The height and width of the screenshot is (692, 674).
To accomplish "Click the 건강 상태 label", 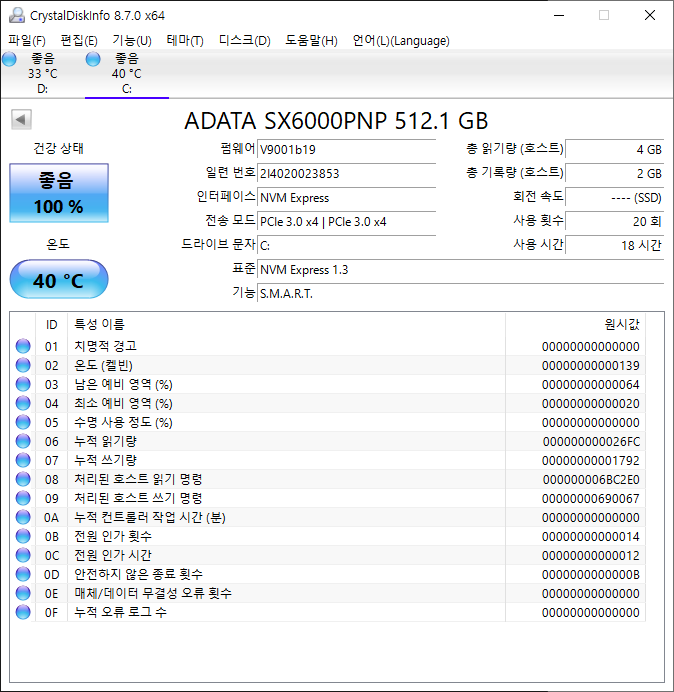I will 58,148.
